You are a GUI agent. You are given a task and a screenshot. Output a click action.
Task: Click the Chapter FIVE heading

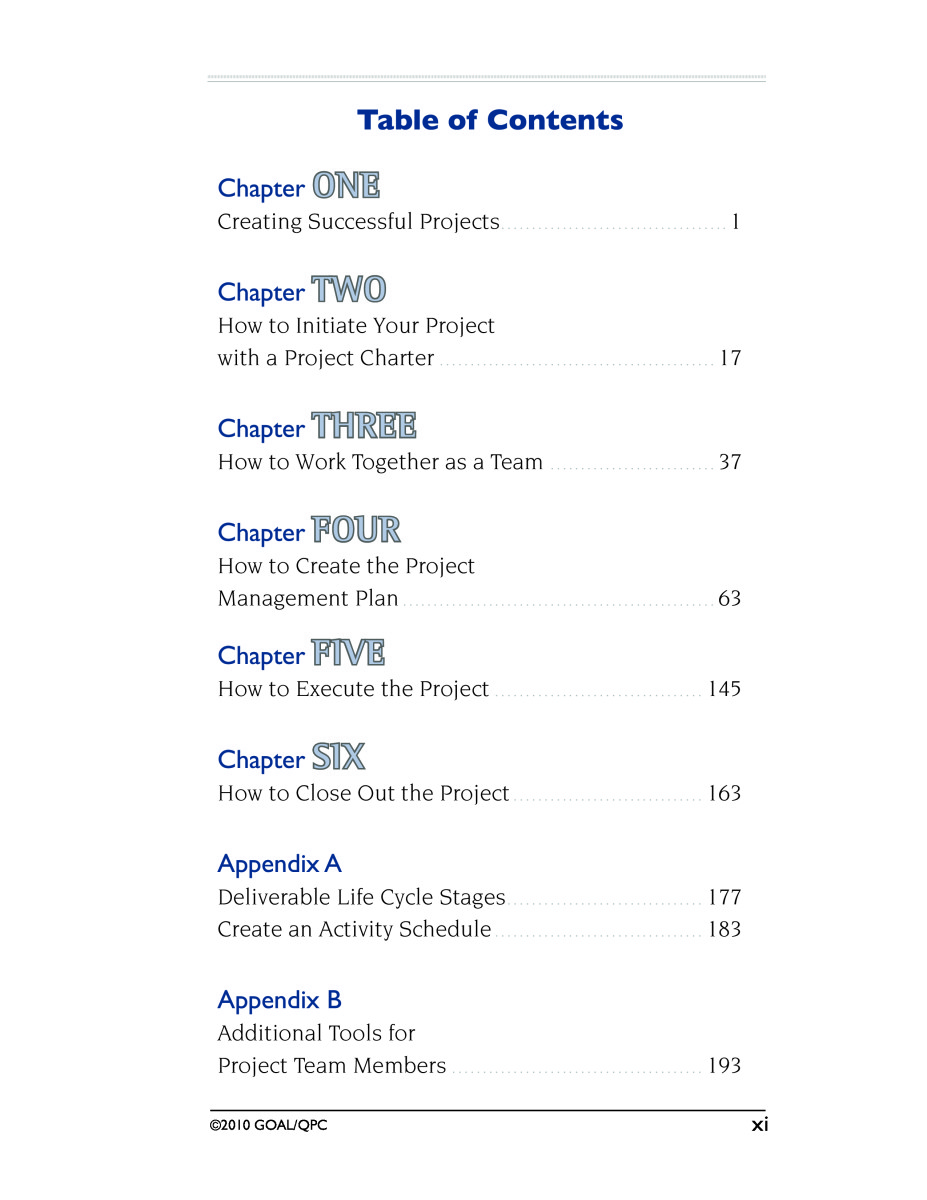(x=301, y=654)
